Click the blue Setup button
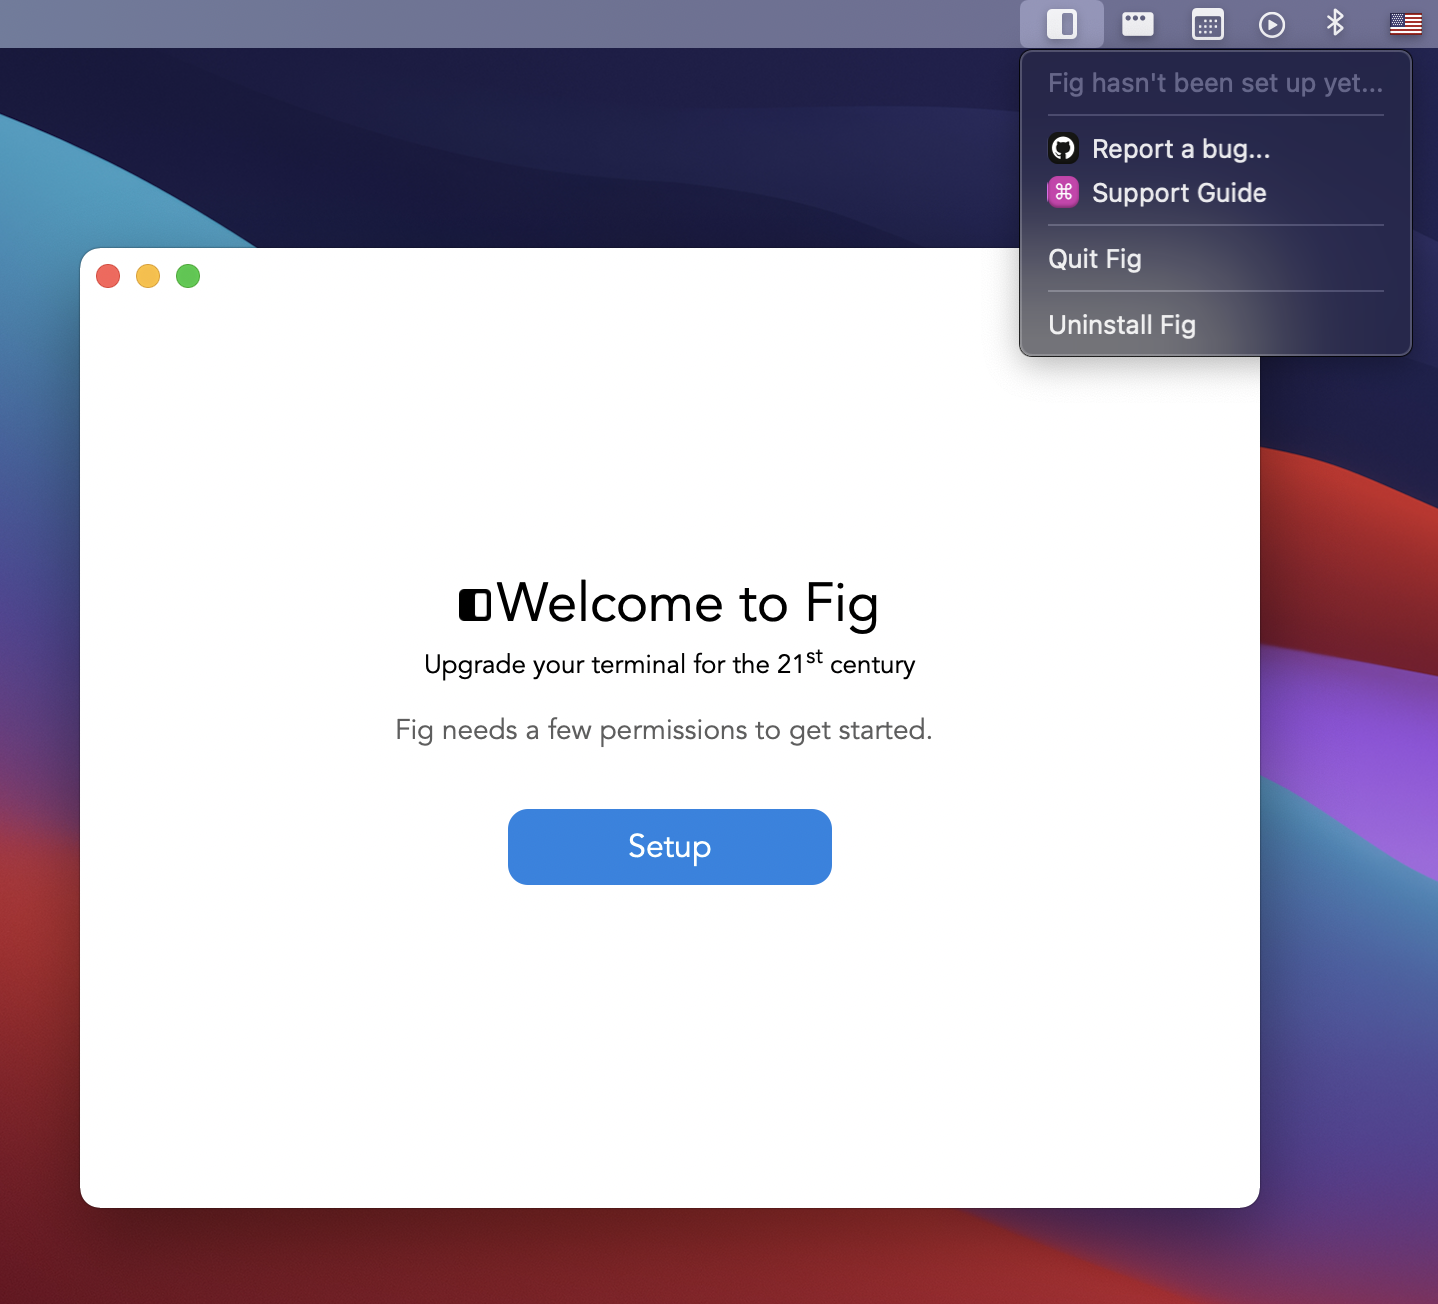Viewport: 1438px width, 1304px height. 669,847
